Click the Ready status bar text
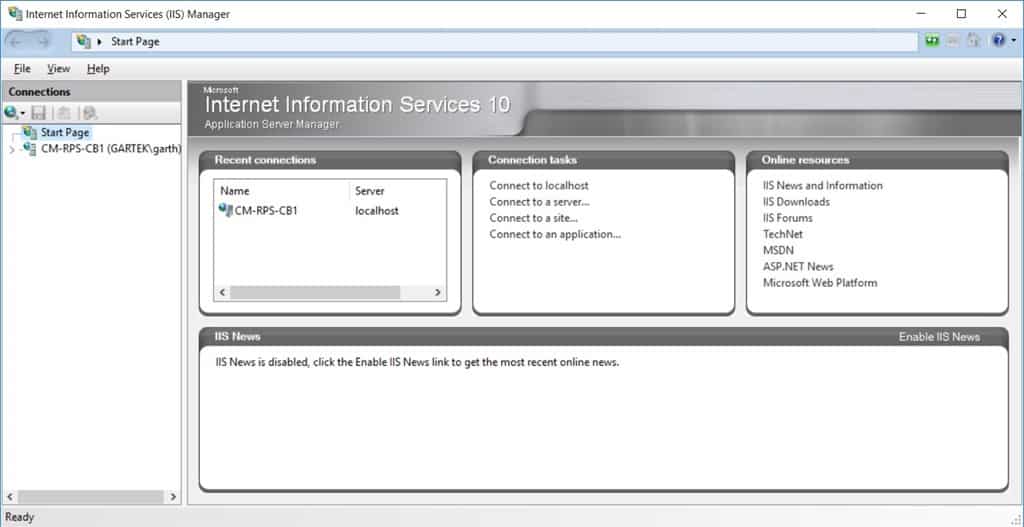Viewport: 1024px width, 527px height. [x=20, y=517]
